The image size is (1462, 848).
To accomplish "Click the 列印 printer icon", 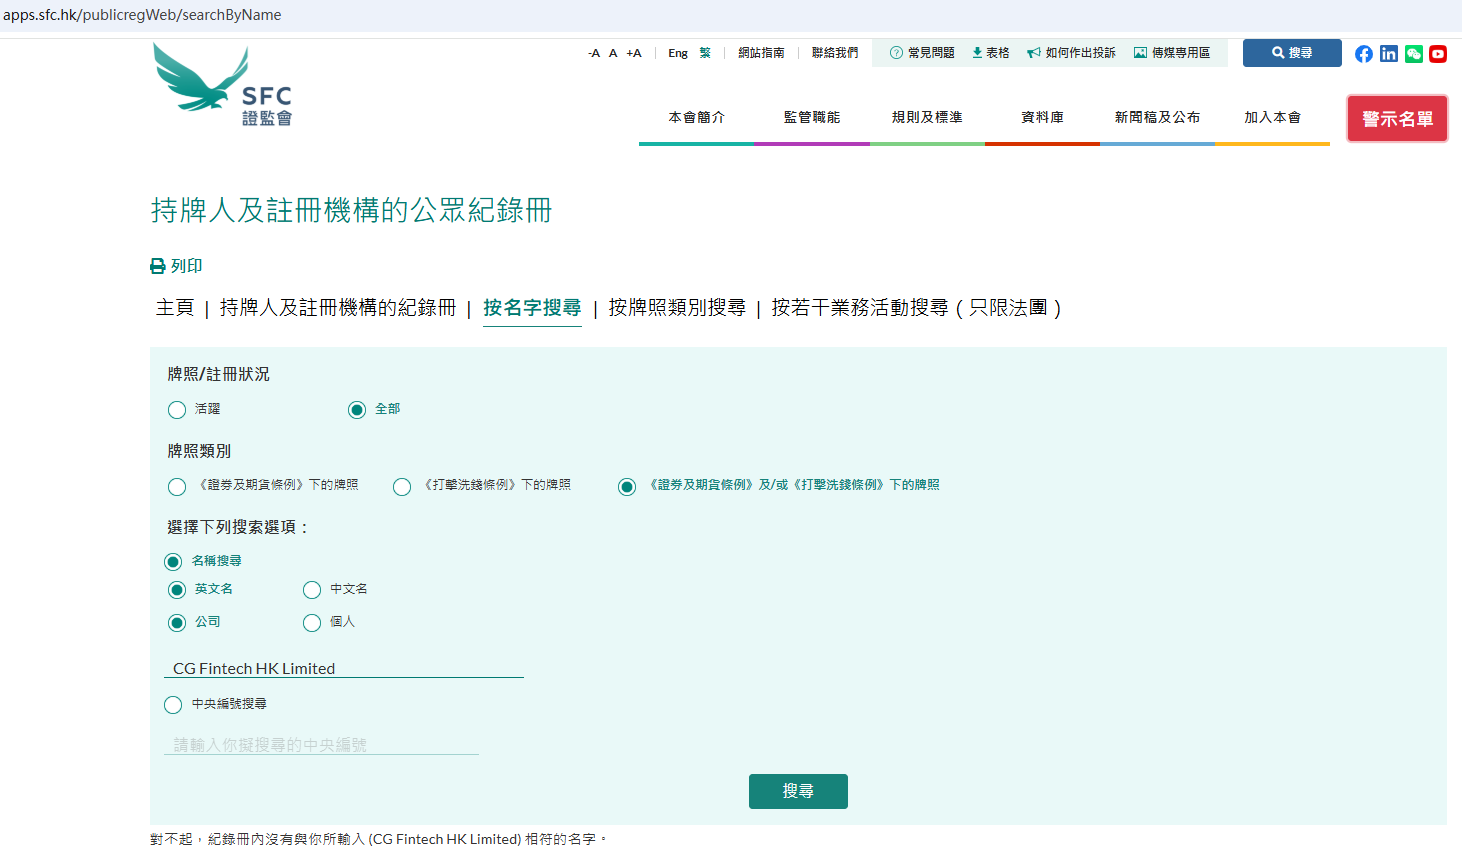I will pyautogui.click(x=158, y=266).
